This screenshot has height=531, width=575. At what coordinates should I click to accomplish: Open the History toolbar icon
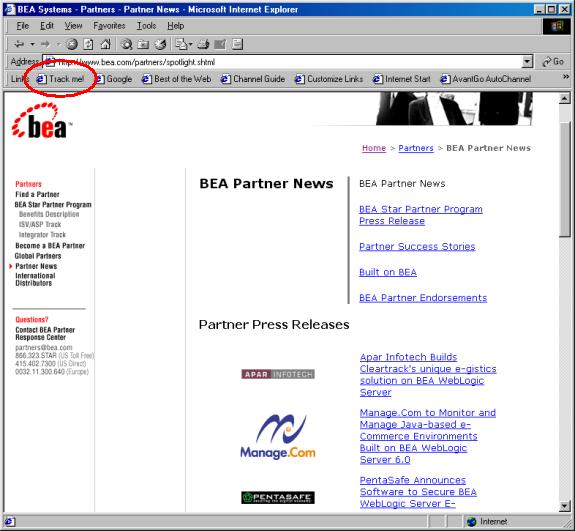click(x=160, y=44)
